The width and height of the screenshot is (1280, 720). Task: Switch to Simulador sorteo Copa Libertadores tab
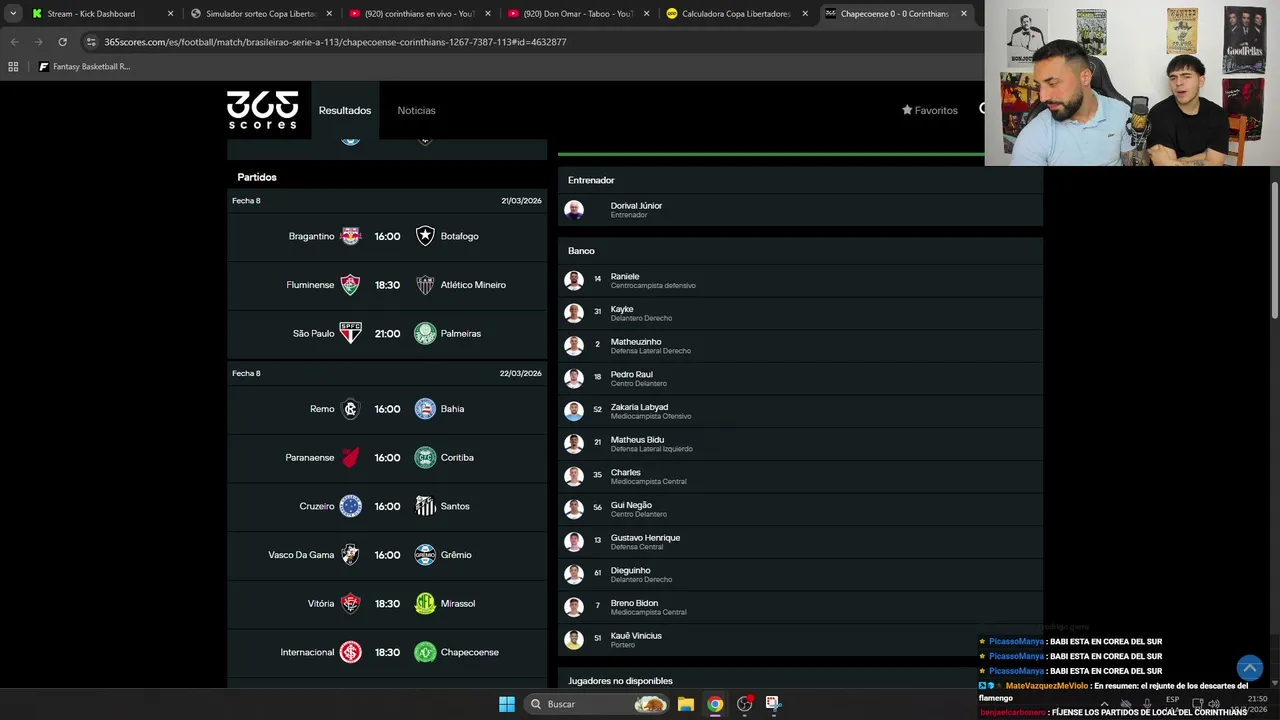pyautogui.click(x=261, y=14)
